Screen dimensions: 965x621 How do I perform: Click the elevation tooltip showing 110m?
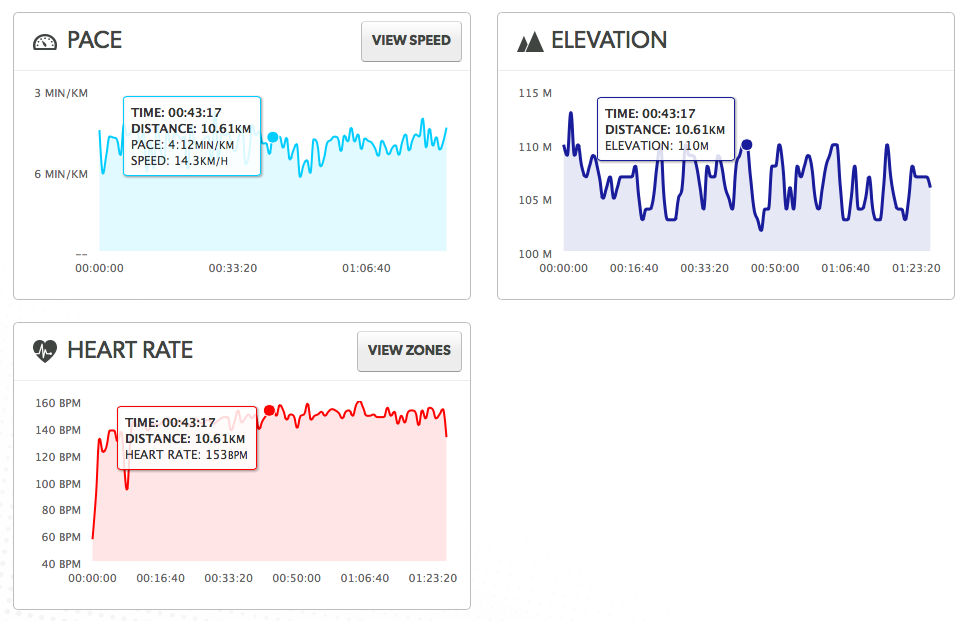point(666,129)
